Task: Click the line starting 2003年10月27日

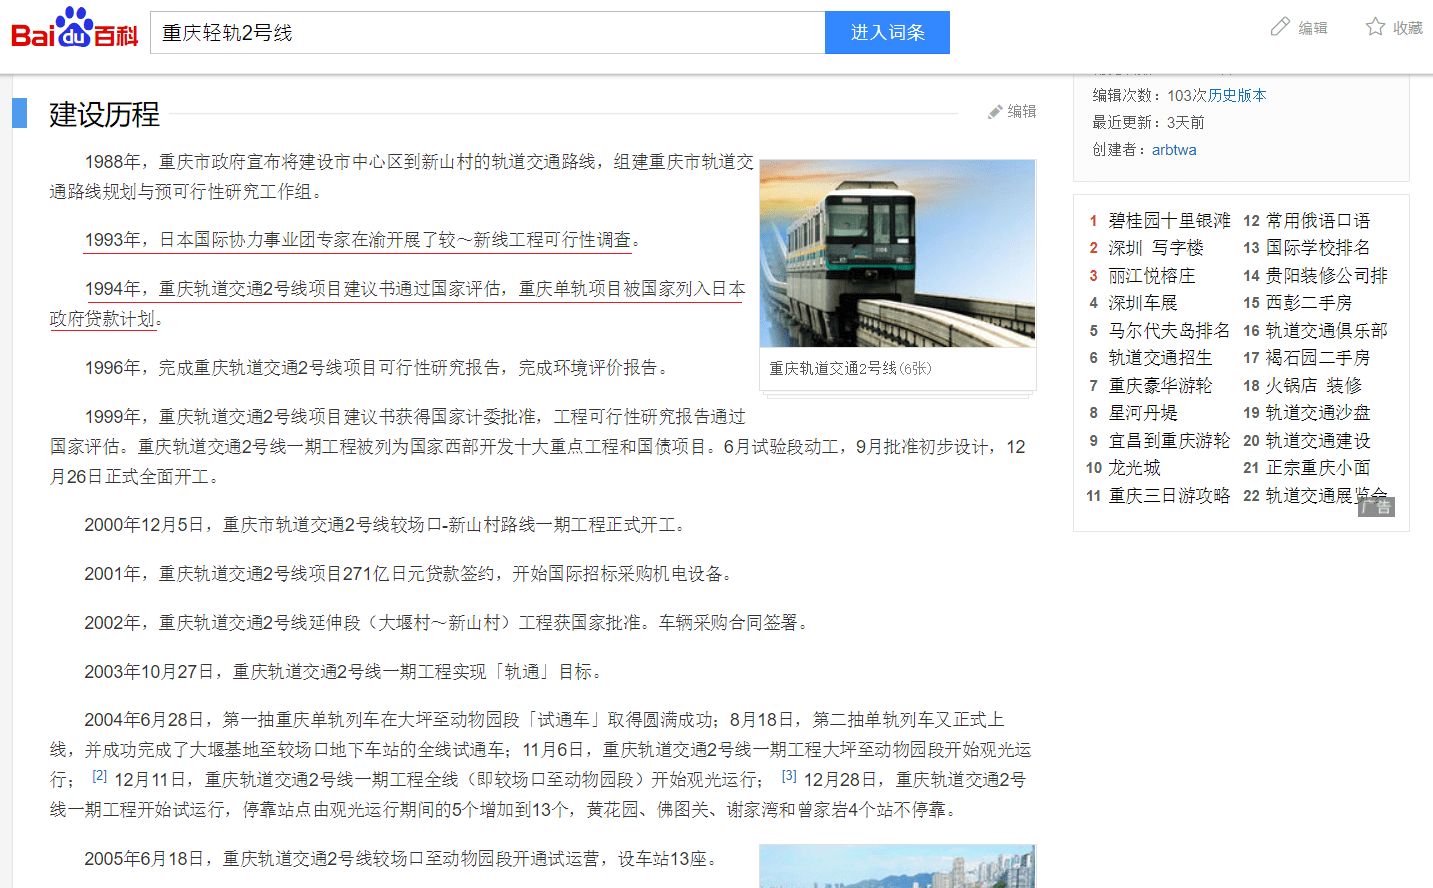Action: coord(343,671)
